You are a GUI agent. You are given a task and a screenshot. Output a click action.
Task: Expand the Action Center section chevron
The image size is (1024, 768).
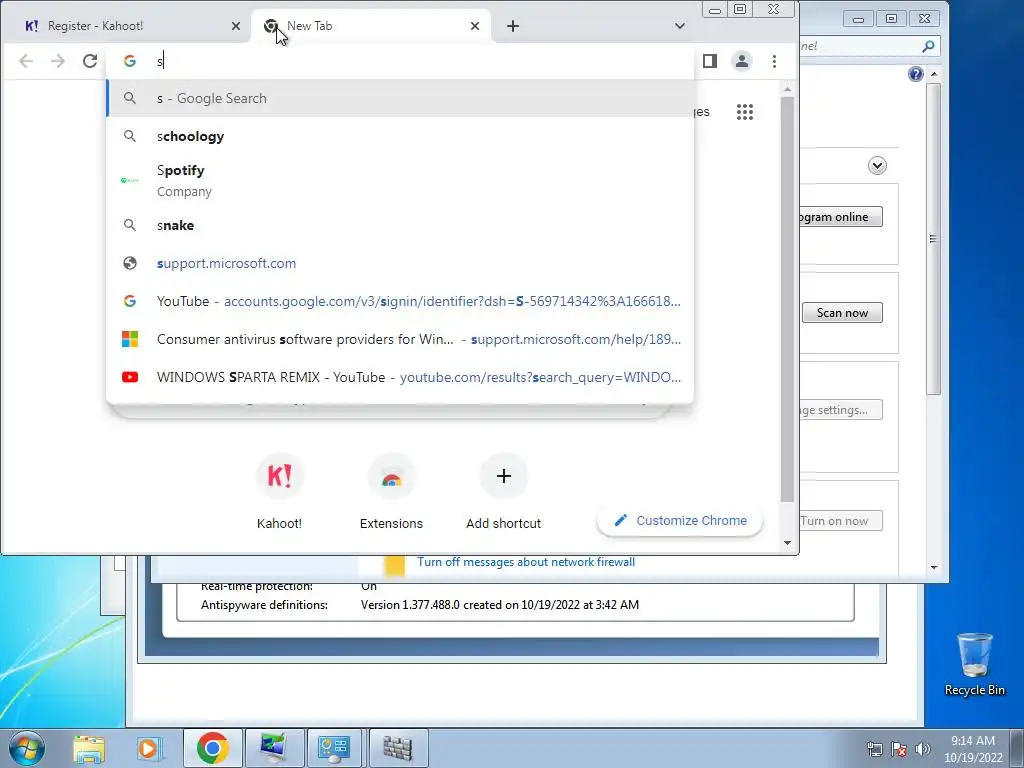point(877,165)
